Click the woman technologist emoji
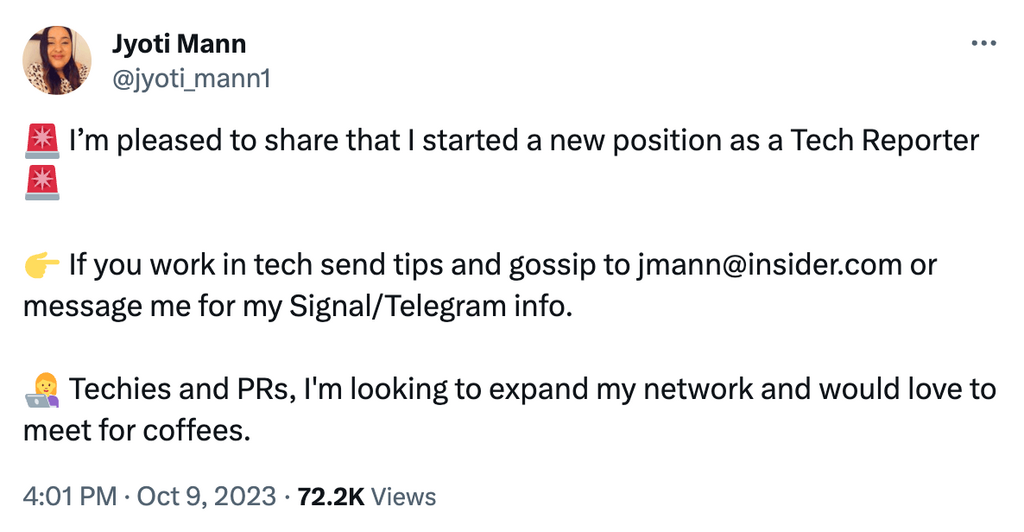This screenshot has width=1024, height=532. click(41, 390)
